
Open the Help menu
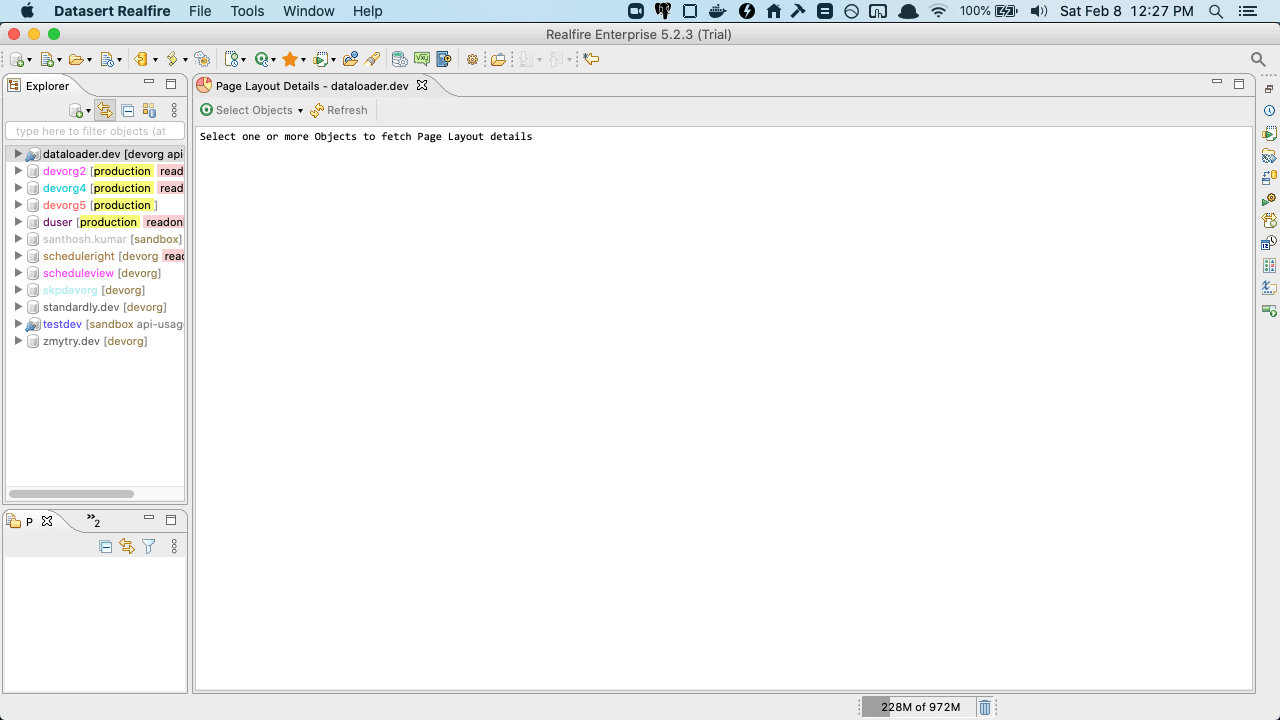point(368,11)
